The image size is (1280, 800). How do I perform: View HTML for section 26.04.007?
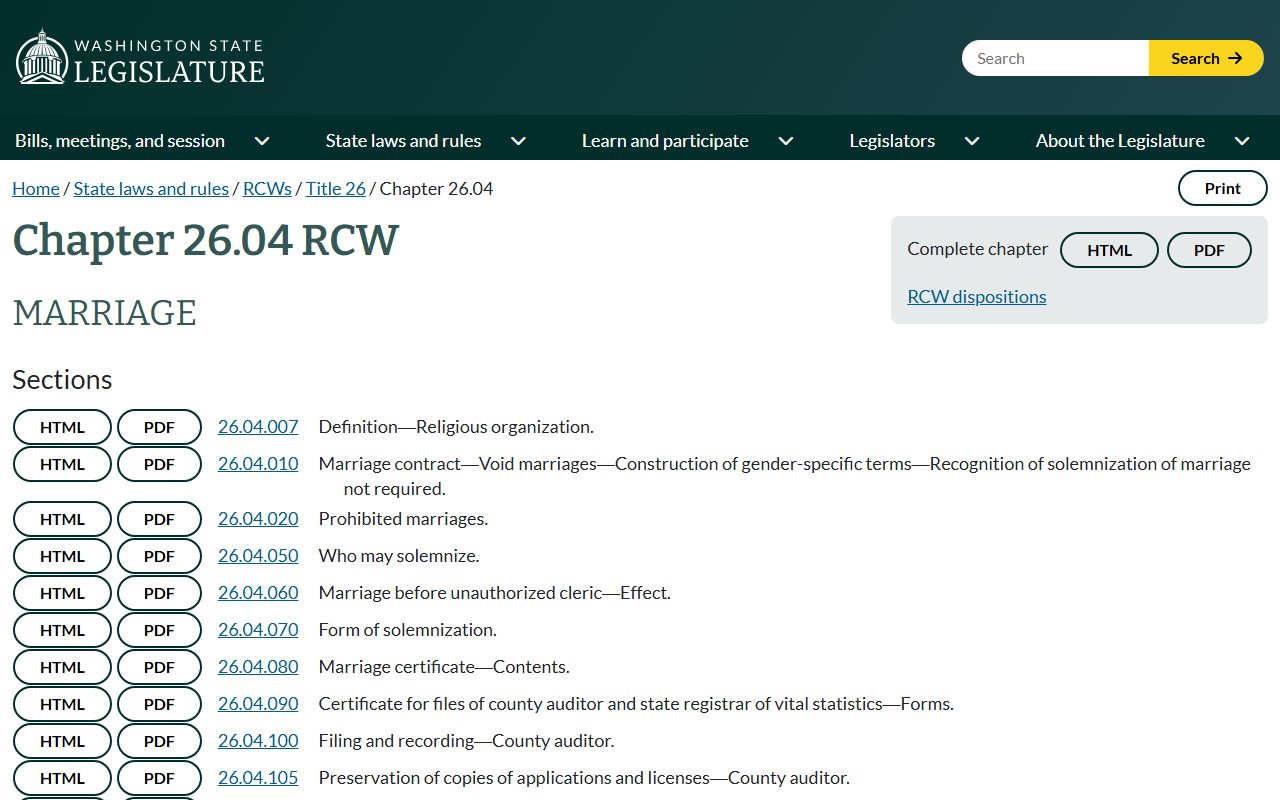62,427
